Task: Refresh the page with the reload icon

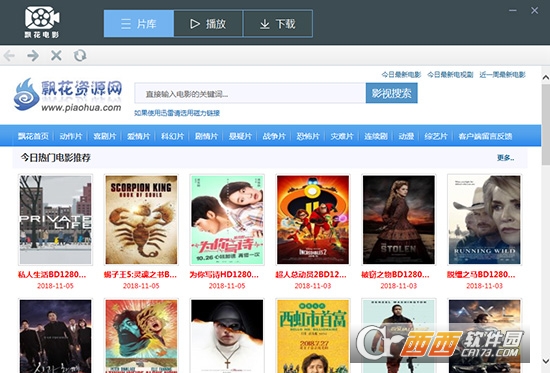Action: click(x=80, y=55)
